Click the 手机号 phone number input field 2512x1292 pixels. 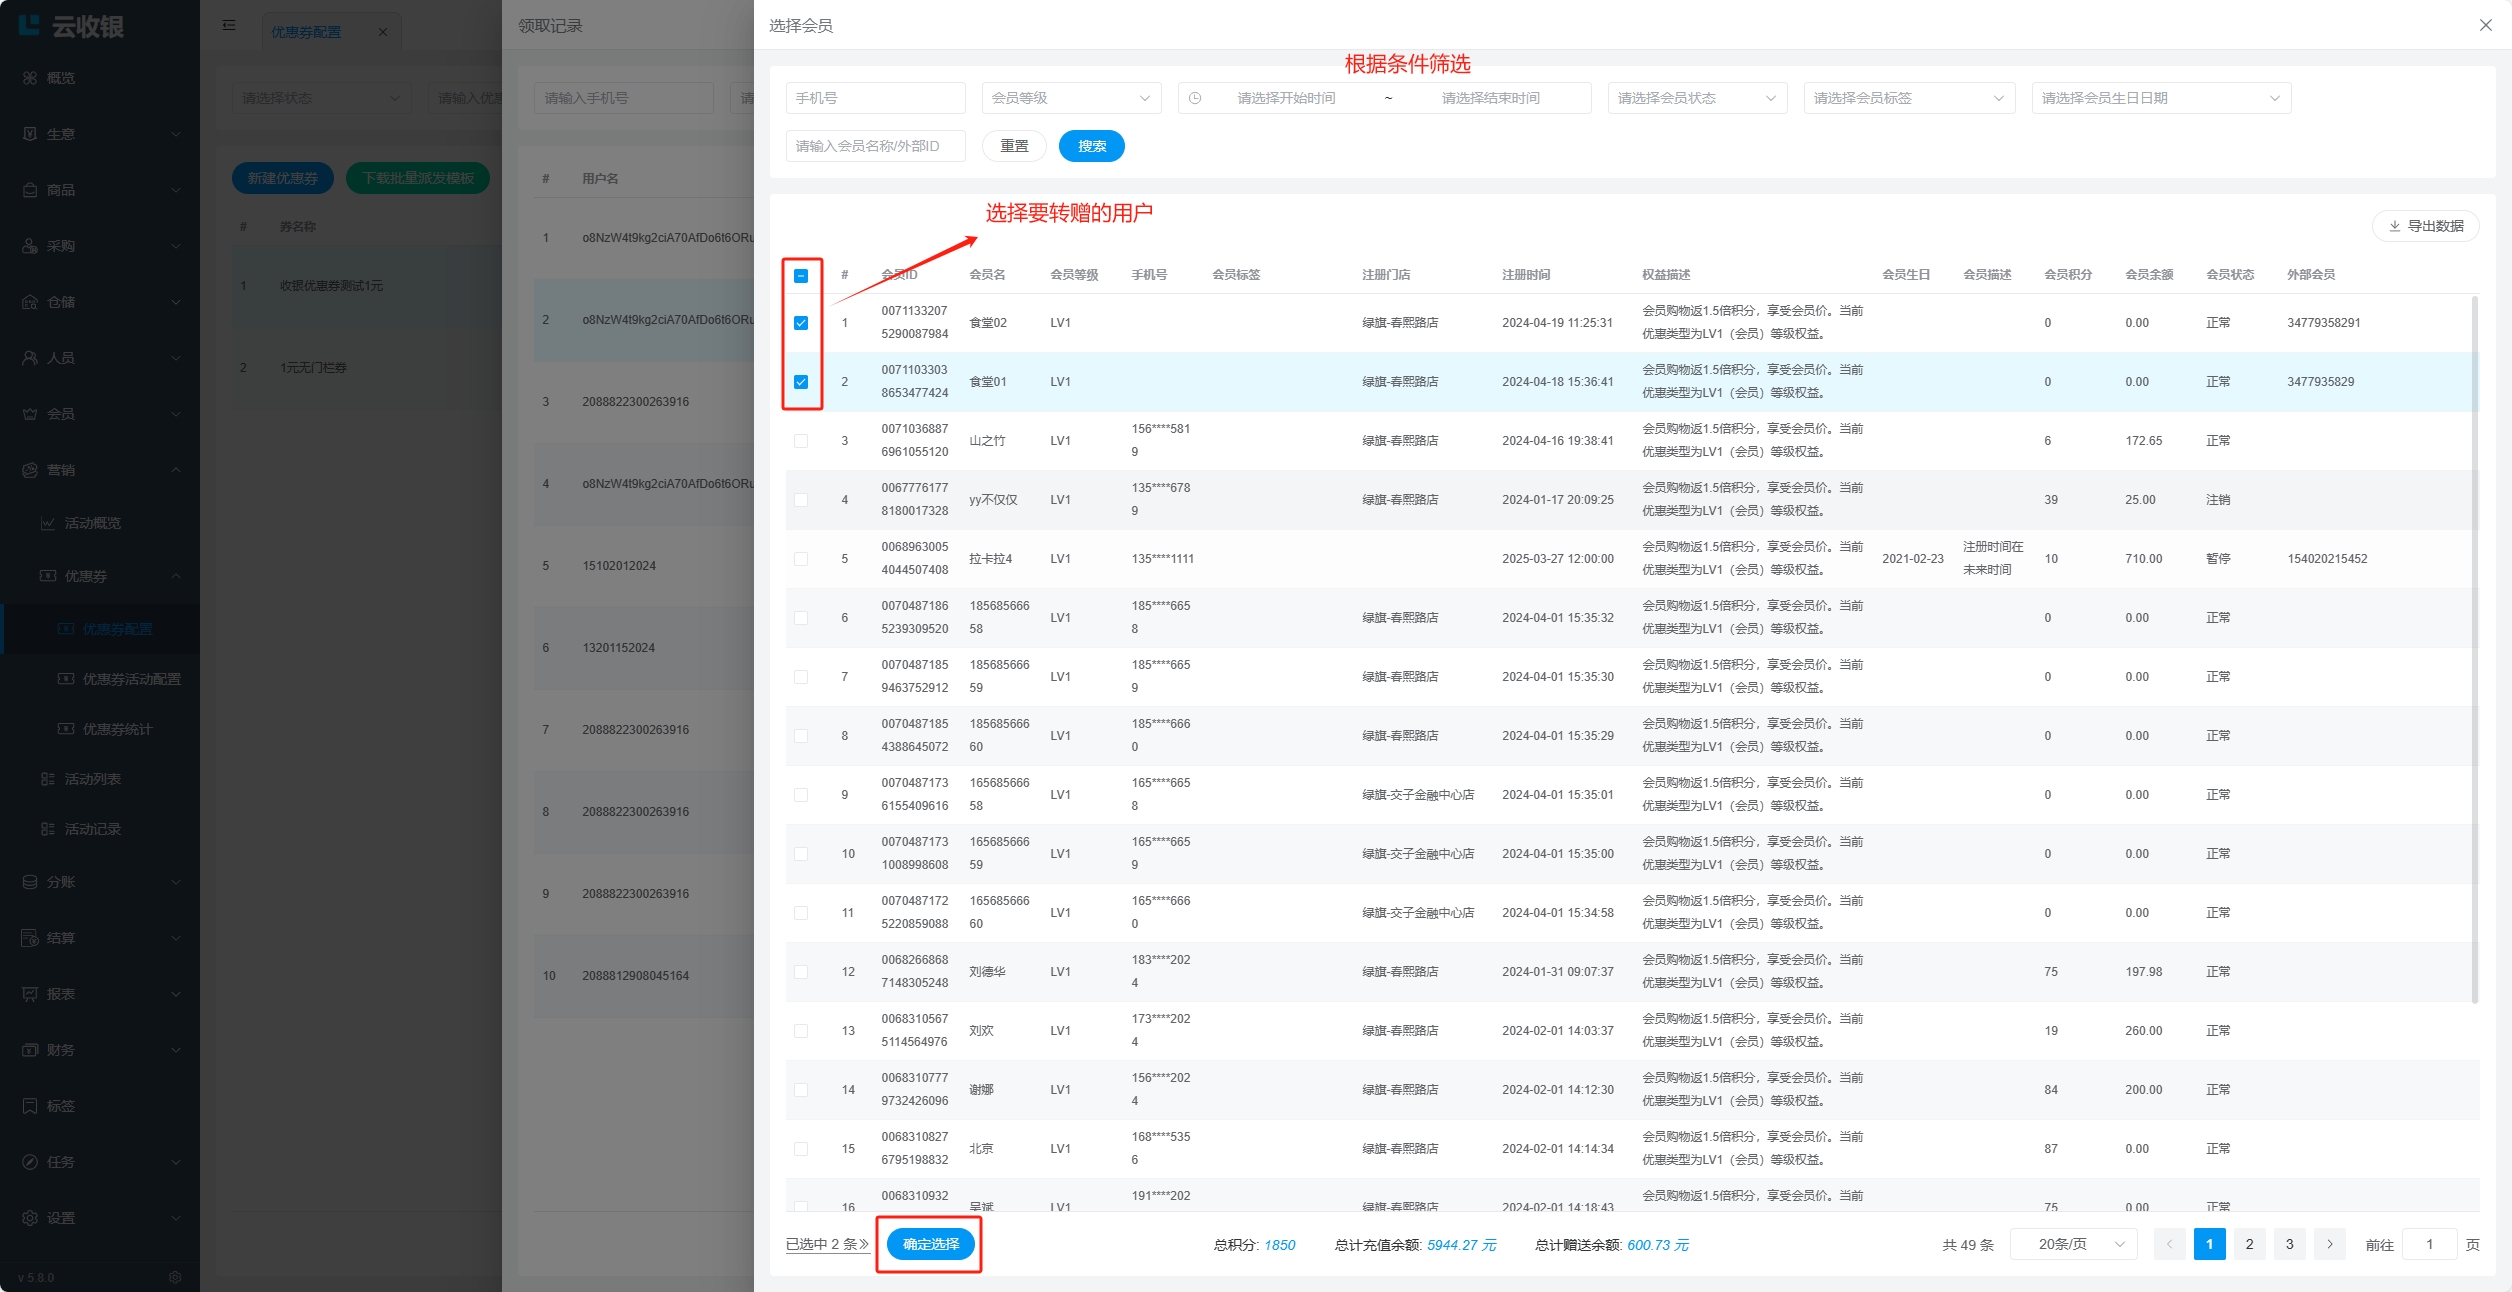[875, 98]
